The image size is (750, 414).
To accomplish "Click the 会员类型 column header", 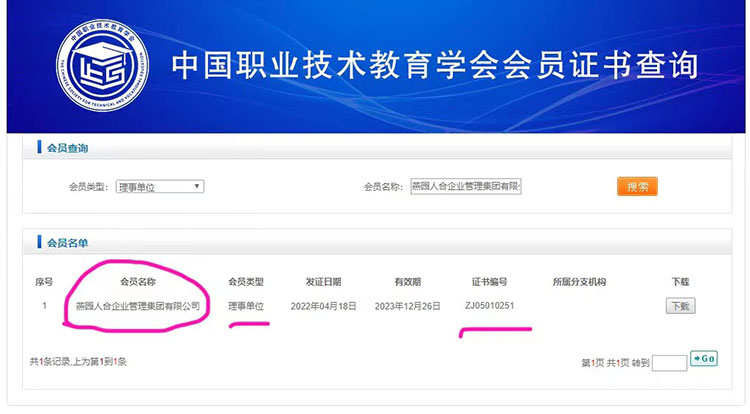I will [x=246, y=282].
